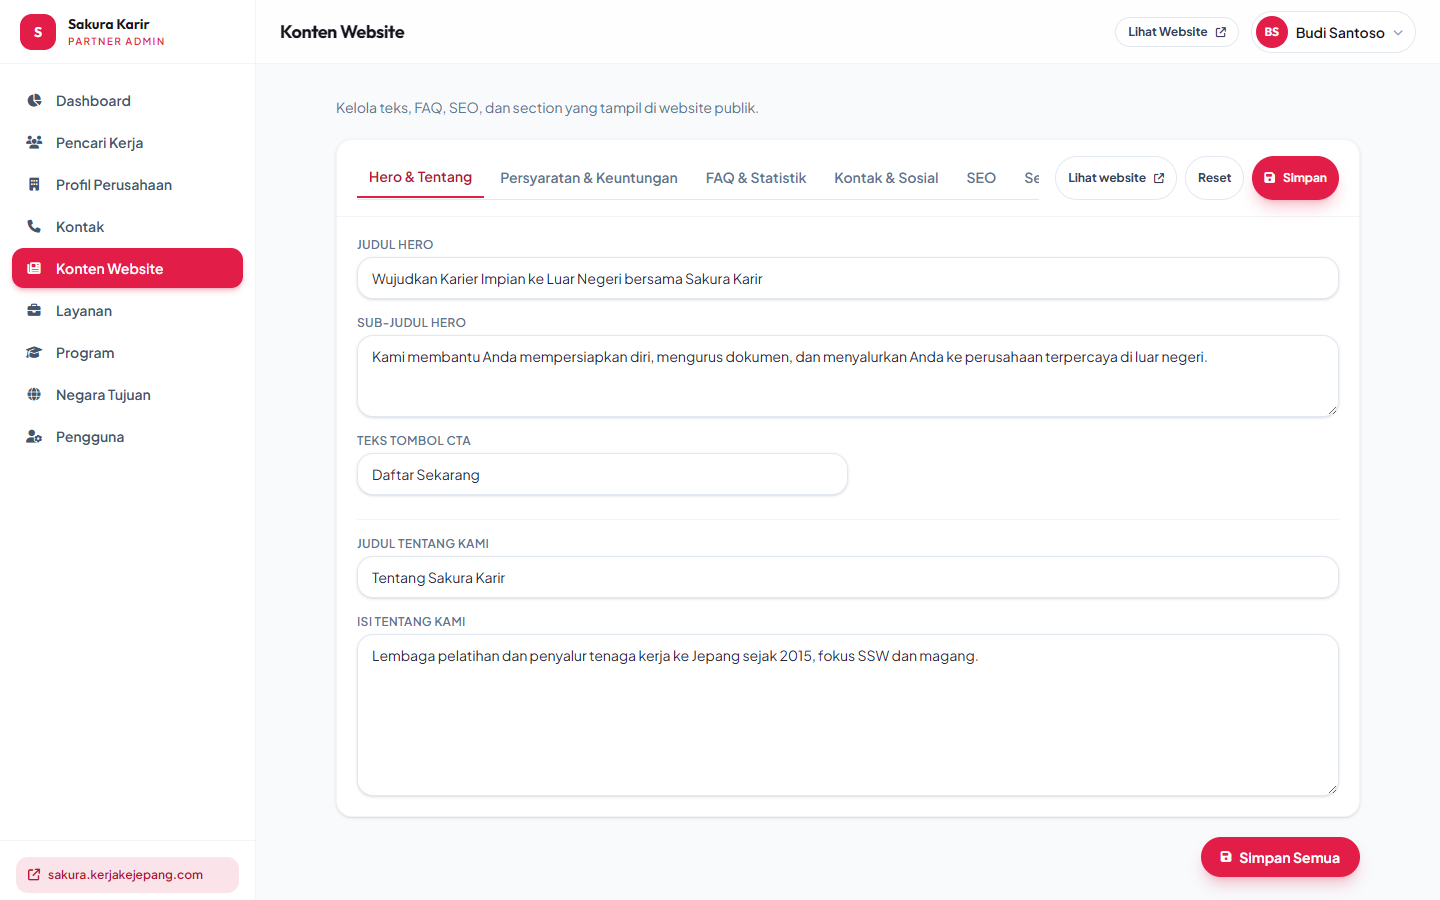Click the save icon in Simpan Semua
Image resolution: width=1440 pixels, height=900 pixels.
point(1226,857)
